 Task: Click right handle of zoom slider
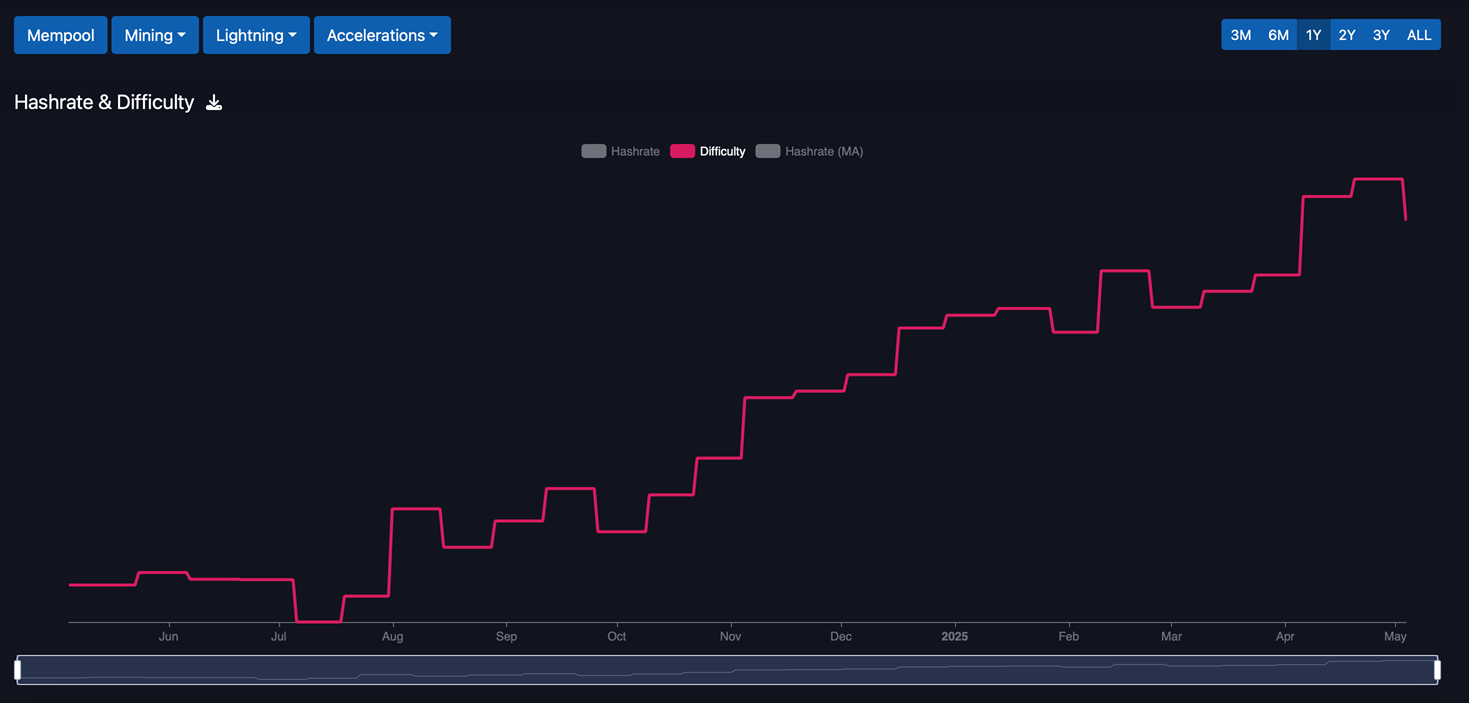click(x=1437, y=669)
